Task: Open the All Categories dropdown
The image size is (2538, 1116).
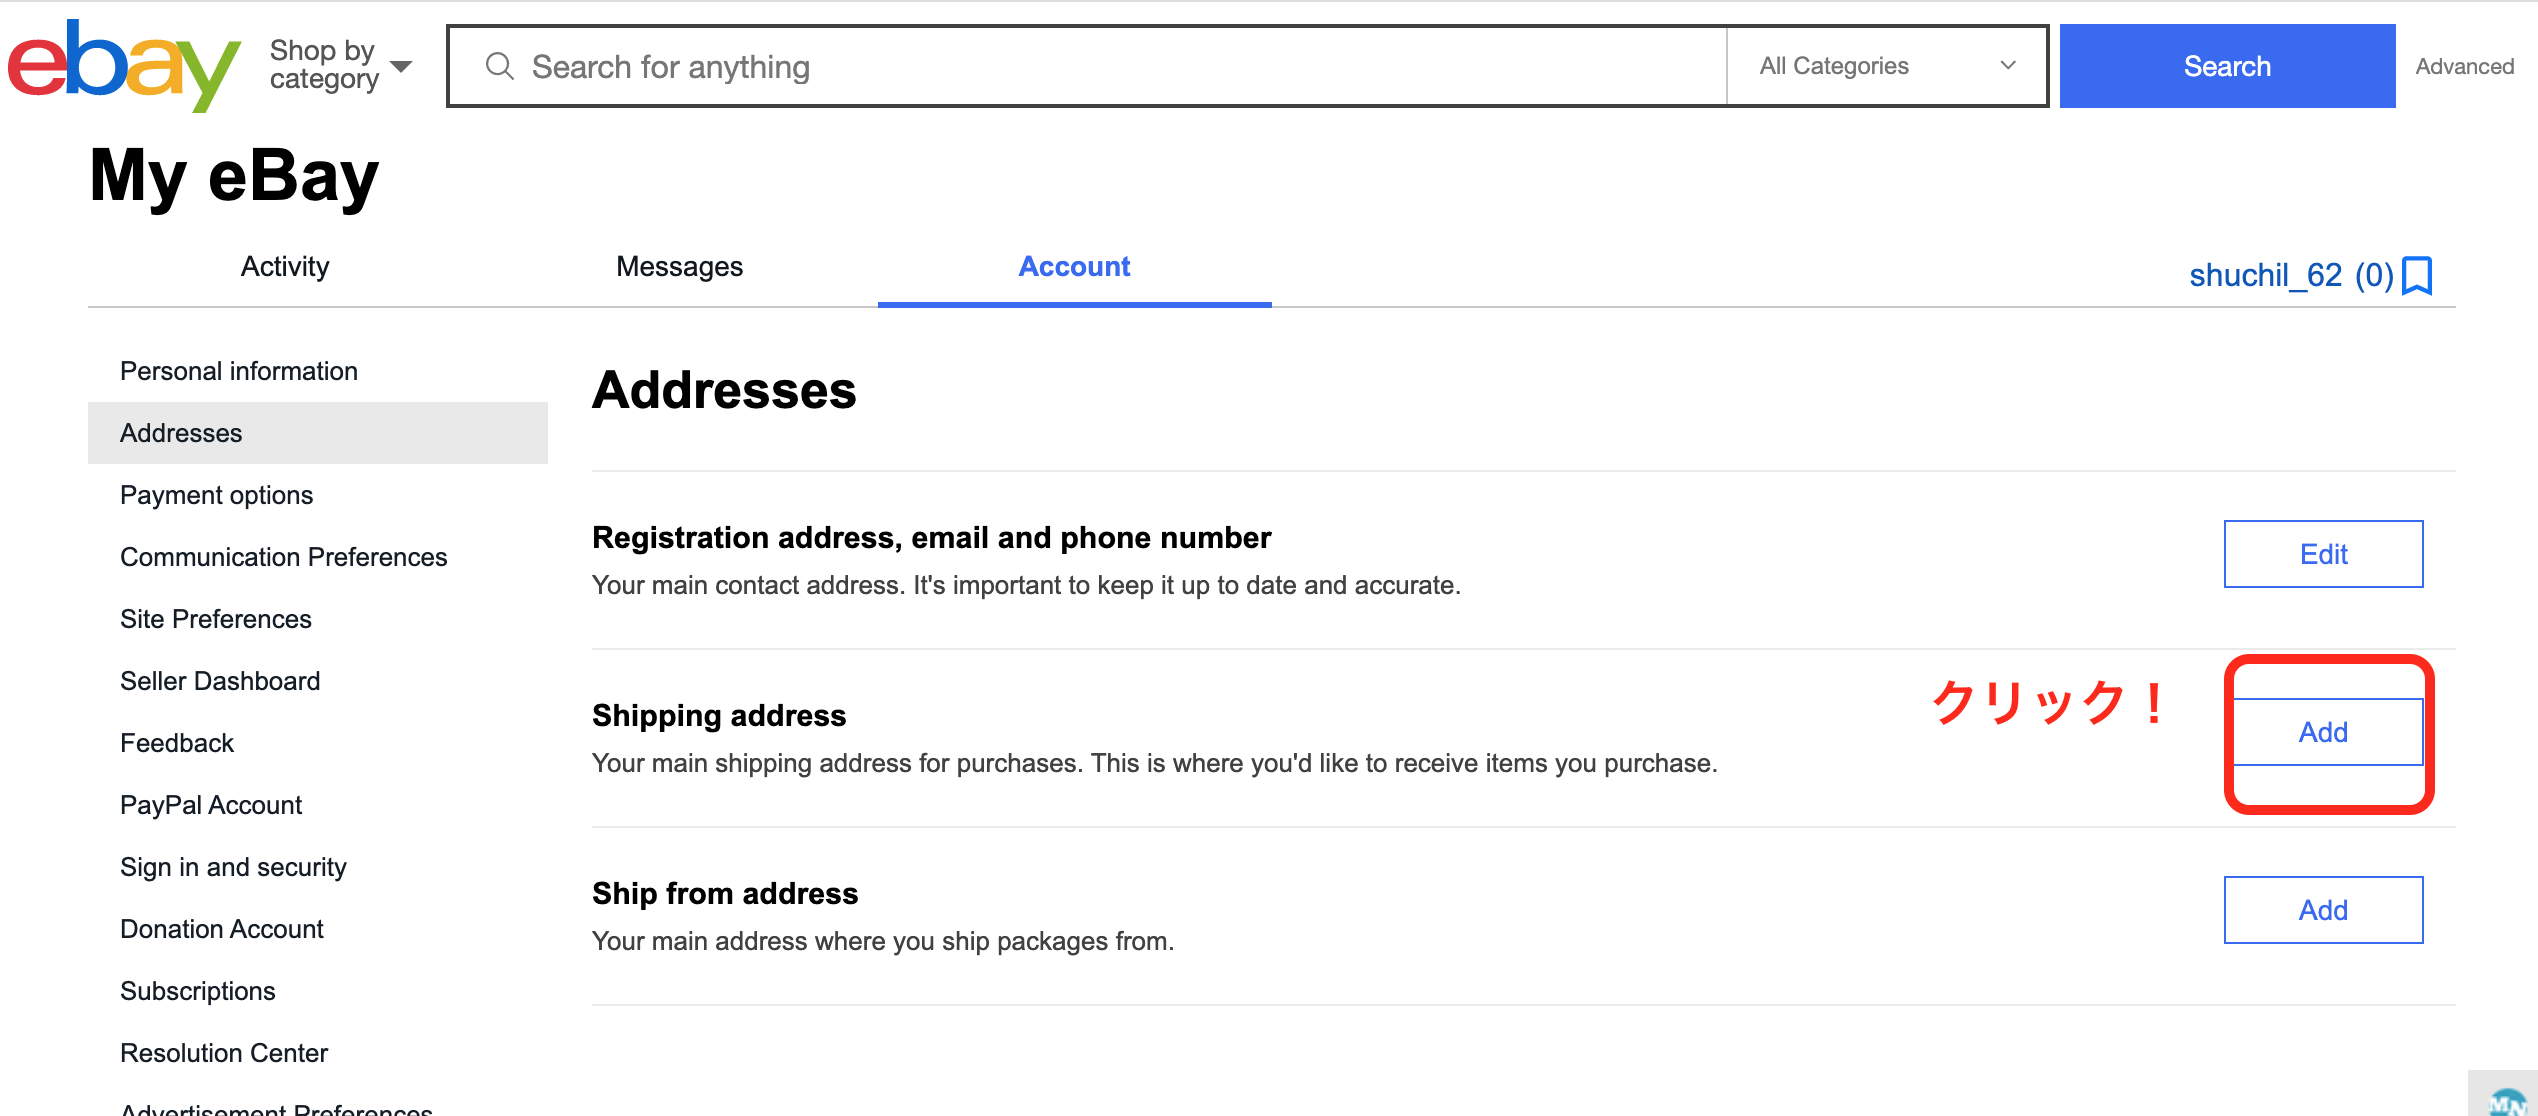Action: pyautogui.click(x=1886, y=66)
